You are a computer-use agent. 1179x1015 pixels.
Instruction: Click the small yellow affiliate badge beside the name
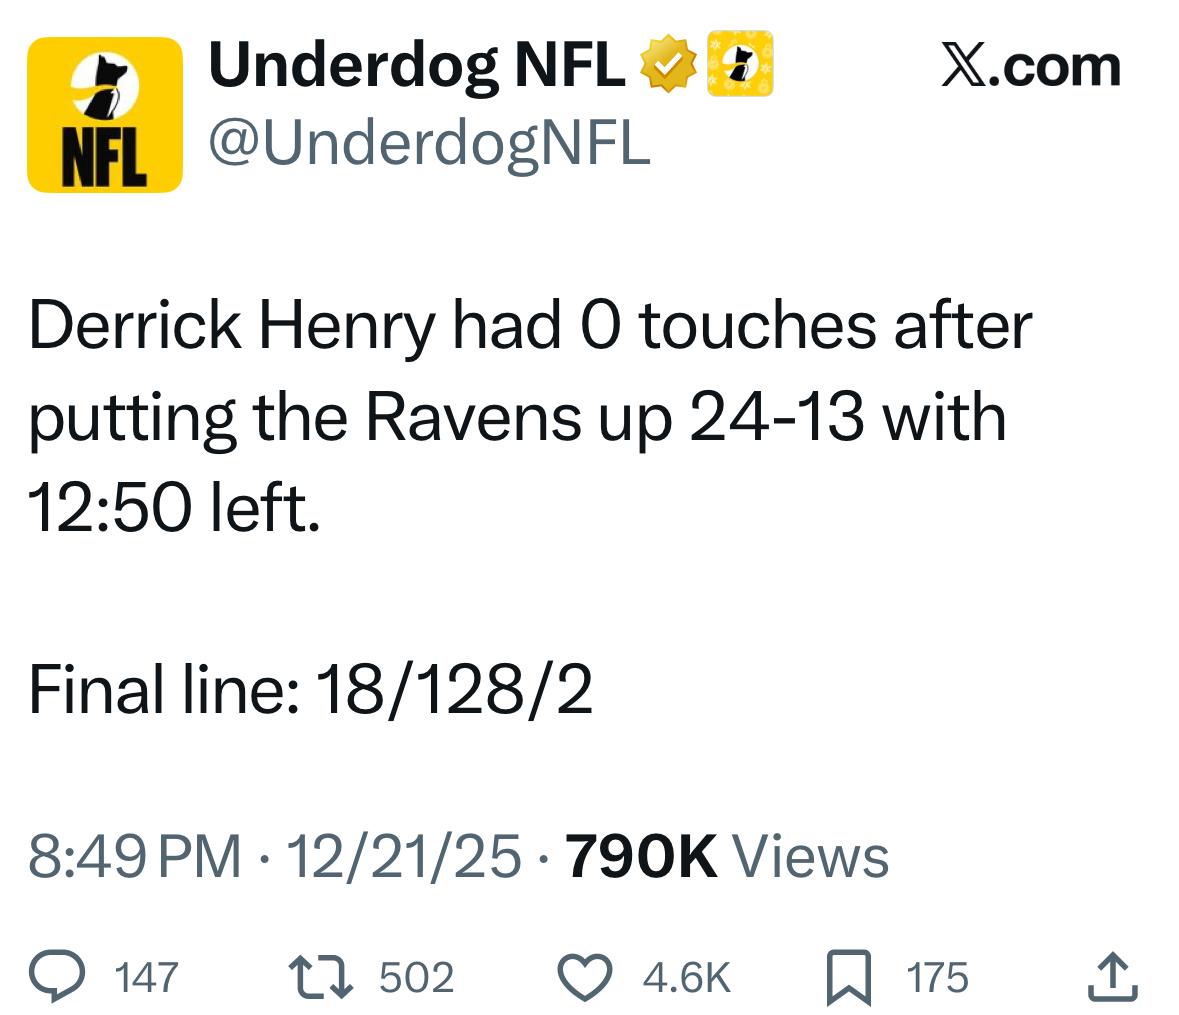740,64
